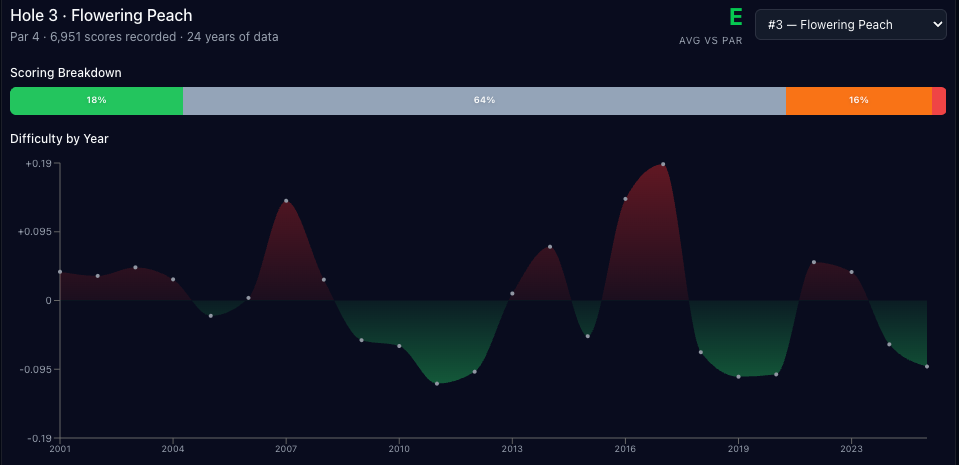Click the green 18% scoring segment
The image size is (959, 465).
coord(96,101)
